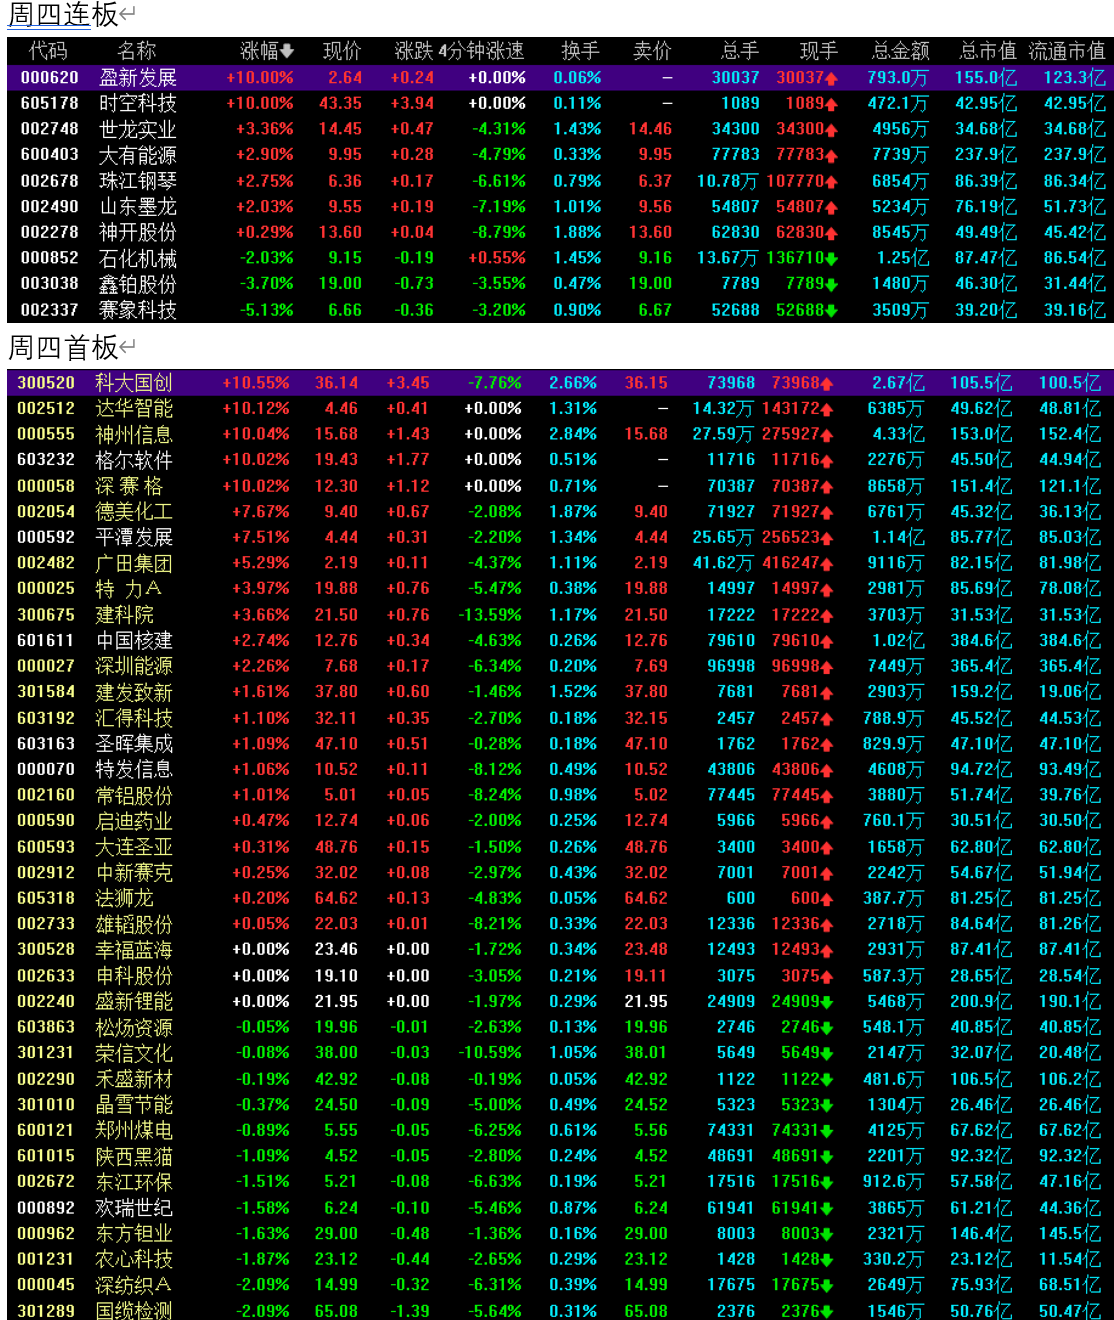1114x1320 pixels.
Task: Click the 代码 column header
Action: [x=49, y=51]
